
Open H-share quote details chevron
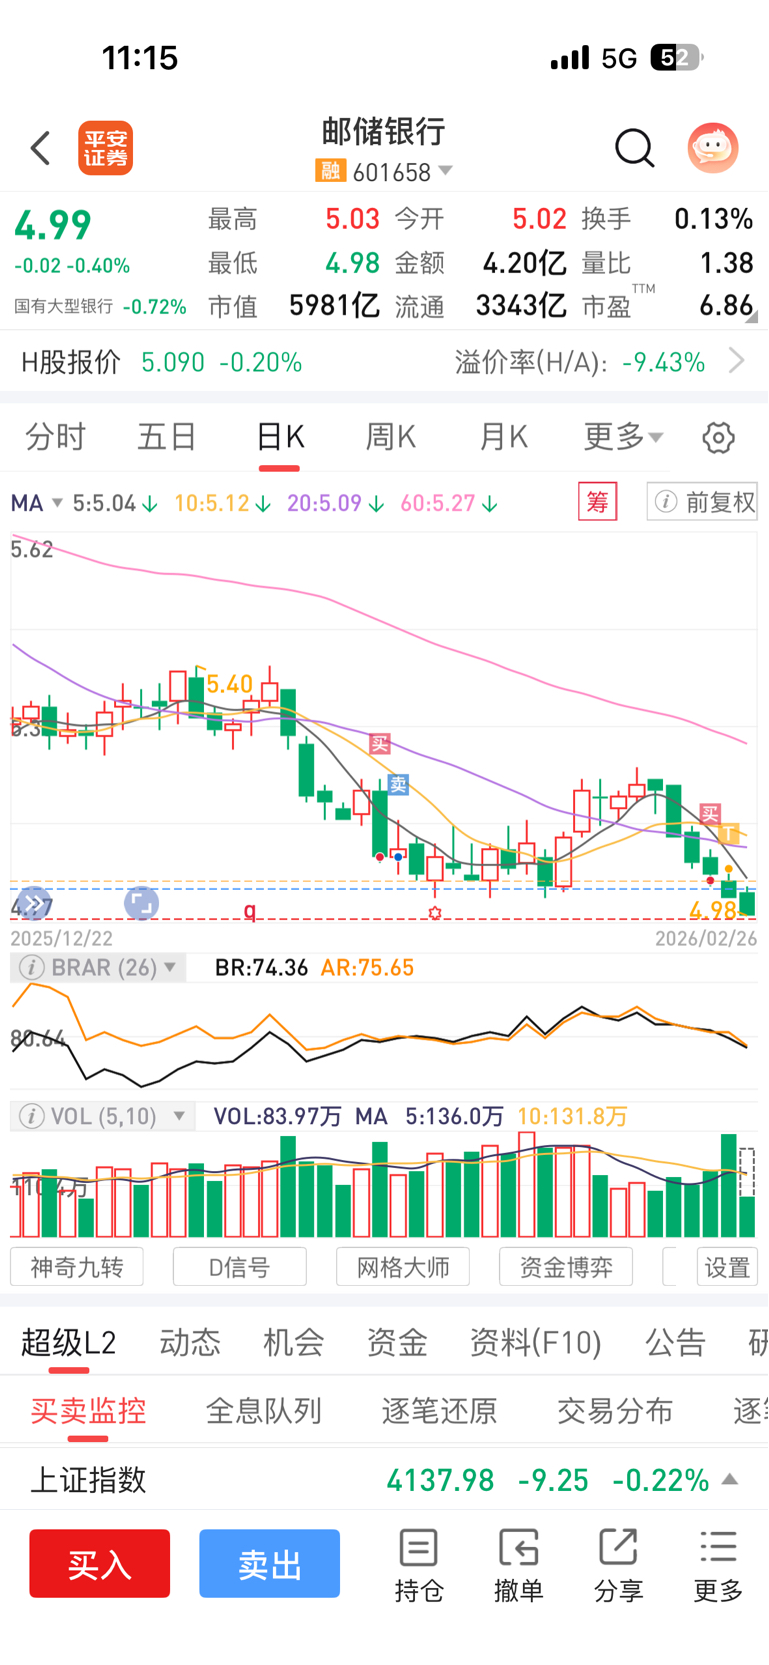[737, 361]
